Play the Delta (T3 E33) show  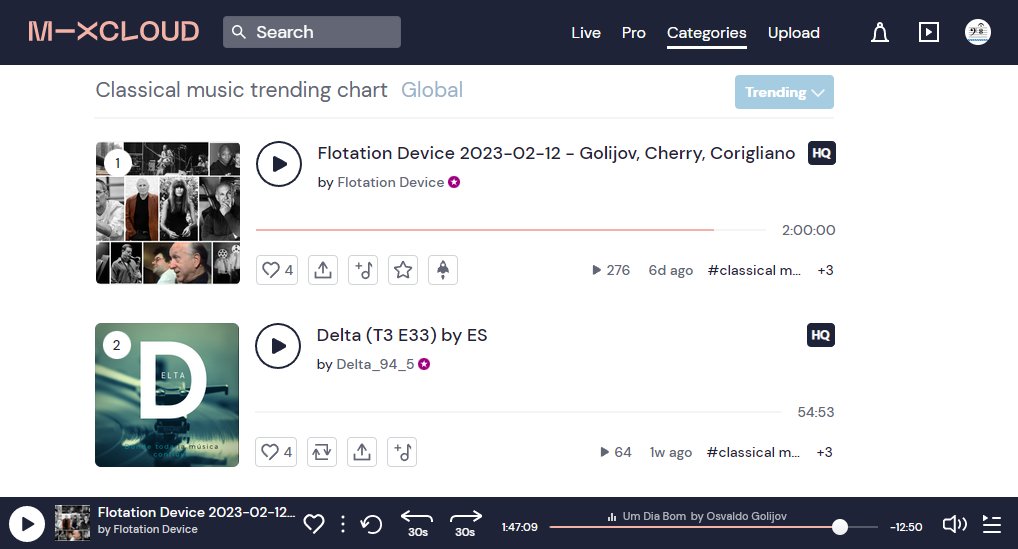coord(278,346)
